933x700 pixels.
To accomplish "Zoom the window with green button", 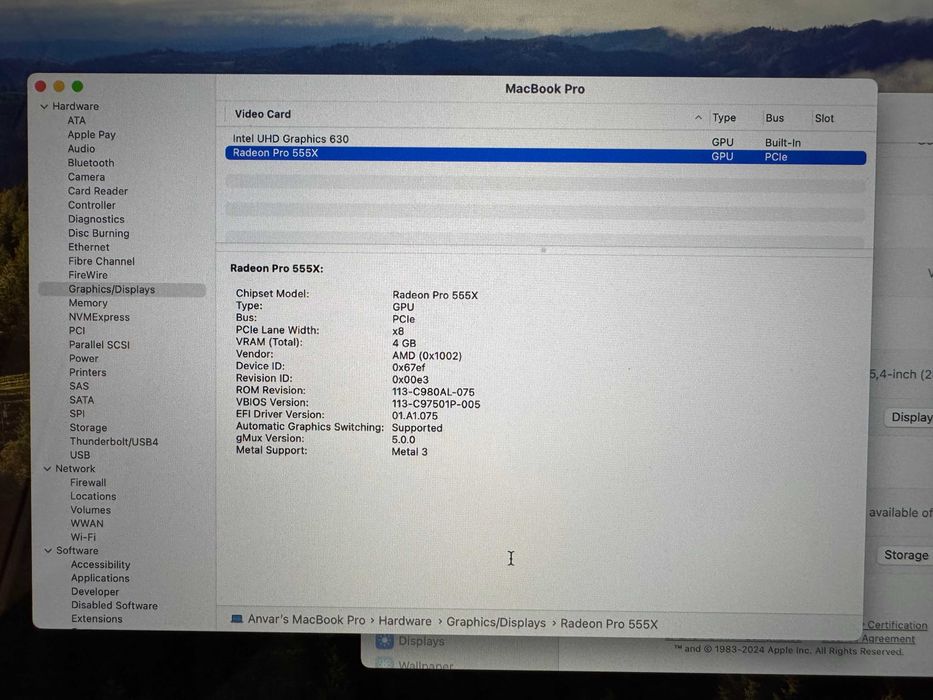I will point(77,86).
